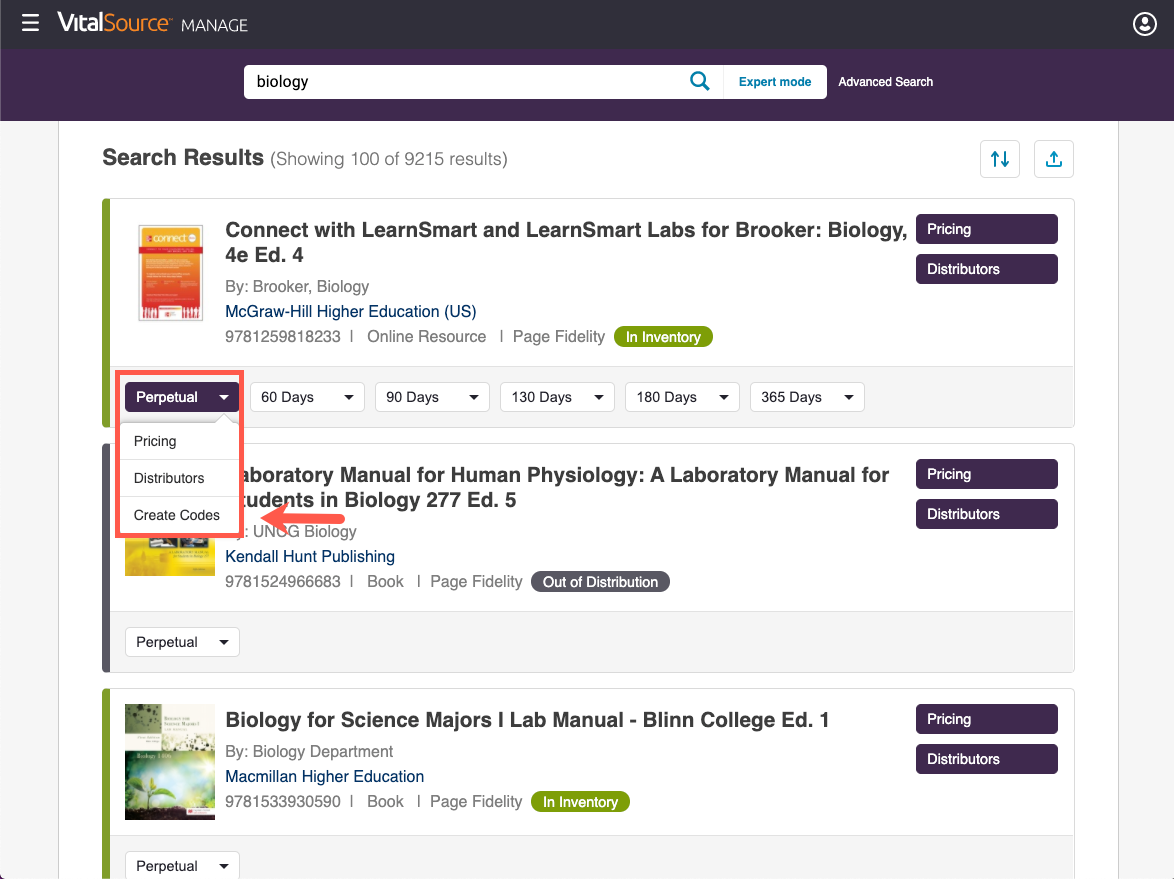Expand the 365 Days dropdown

click(807, 397)
